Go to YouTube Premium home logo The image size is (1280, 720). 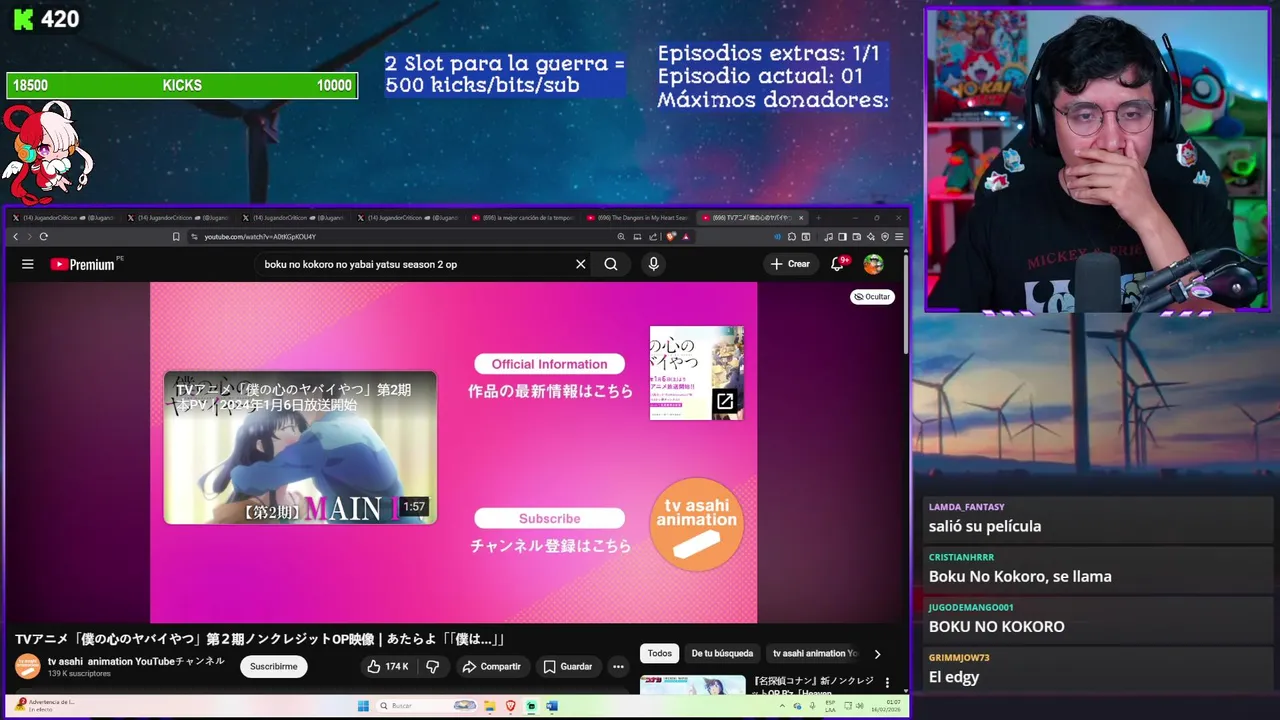coord(82,264)
